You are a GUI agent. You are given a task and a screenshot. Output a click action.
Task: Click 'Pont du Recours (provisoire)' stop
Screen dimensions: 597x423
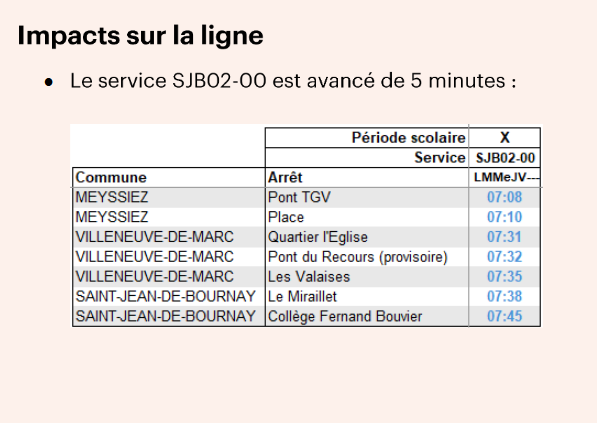(367, 257)
